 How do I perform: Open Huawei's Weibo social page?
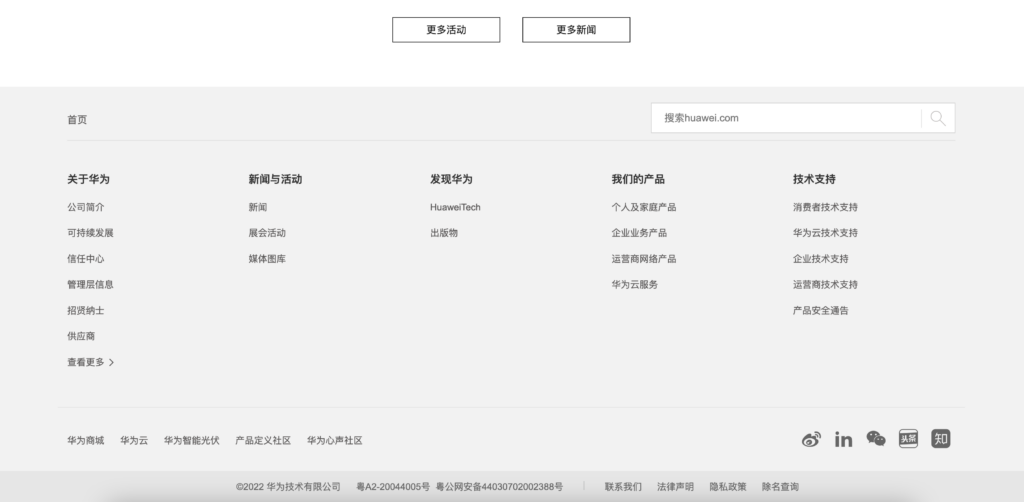811,439
